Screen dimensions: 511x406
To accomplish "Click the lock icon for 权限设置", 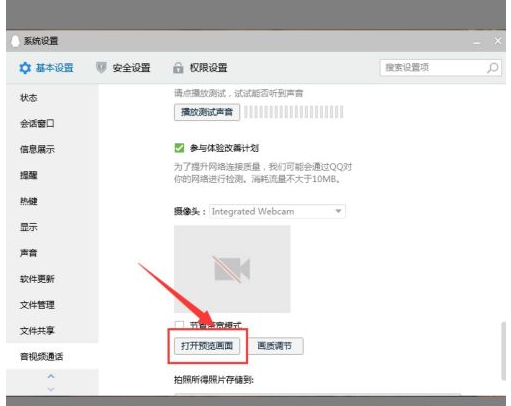I will [178, 68].
